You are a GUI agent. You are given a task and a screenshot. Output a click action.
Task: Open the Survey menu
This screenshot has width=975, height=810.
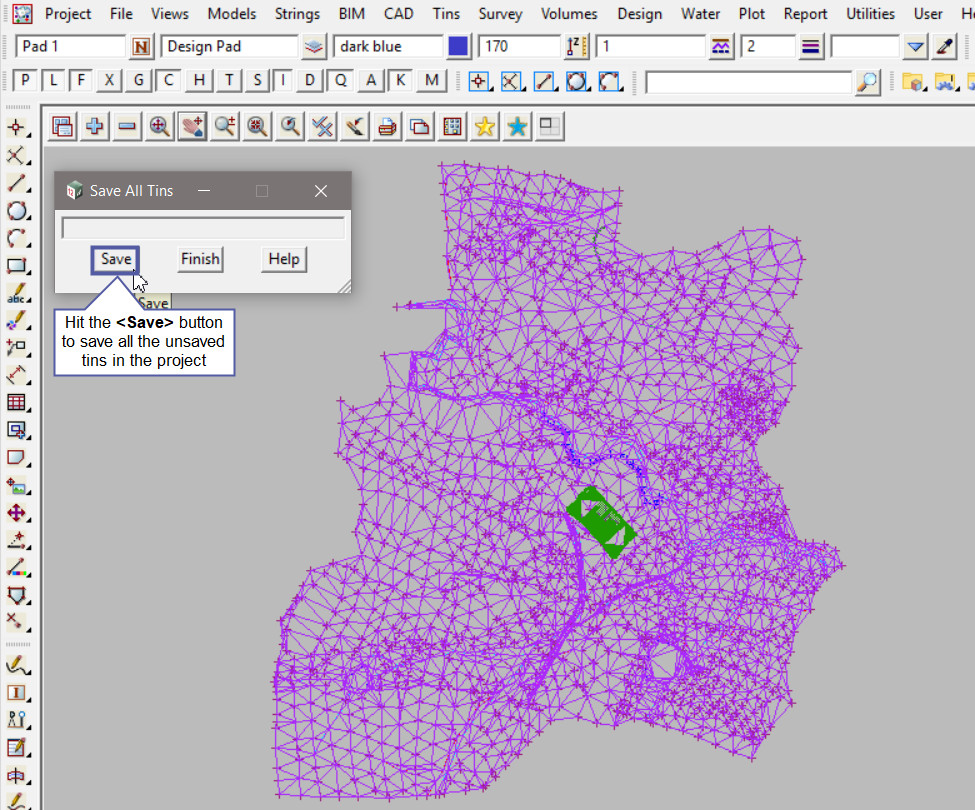click(500, 14)
